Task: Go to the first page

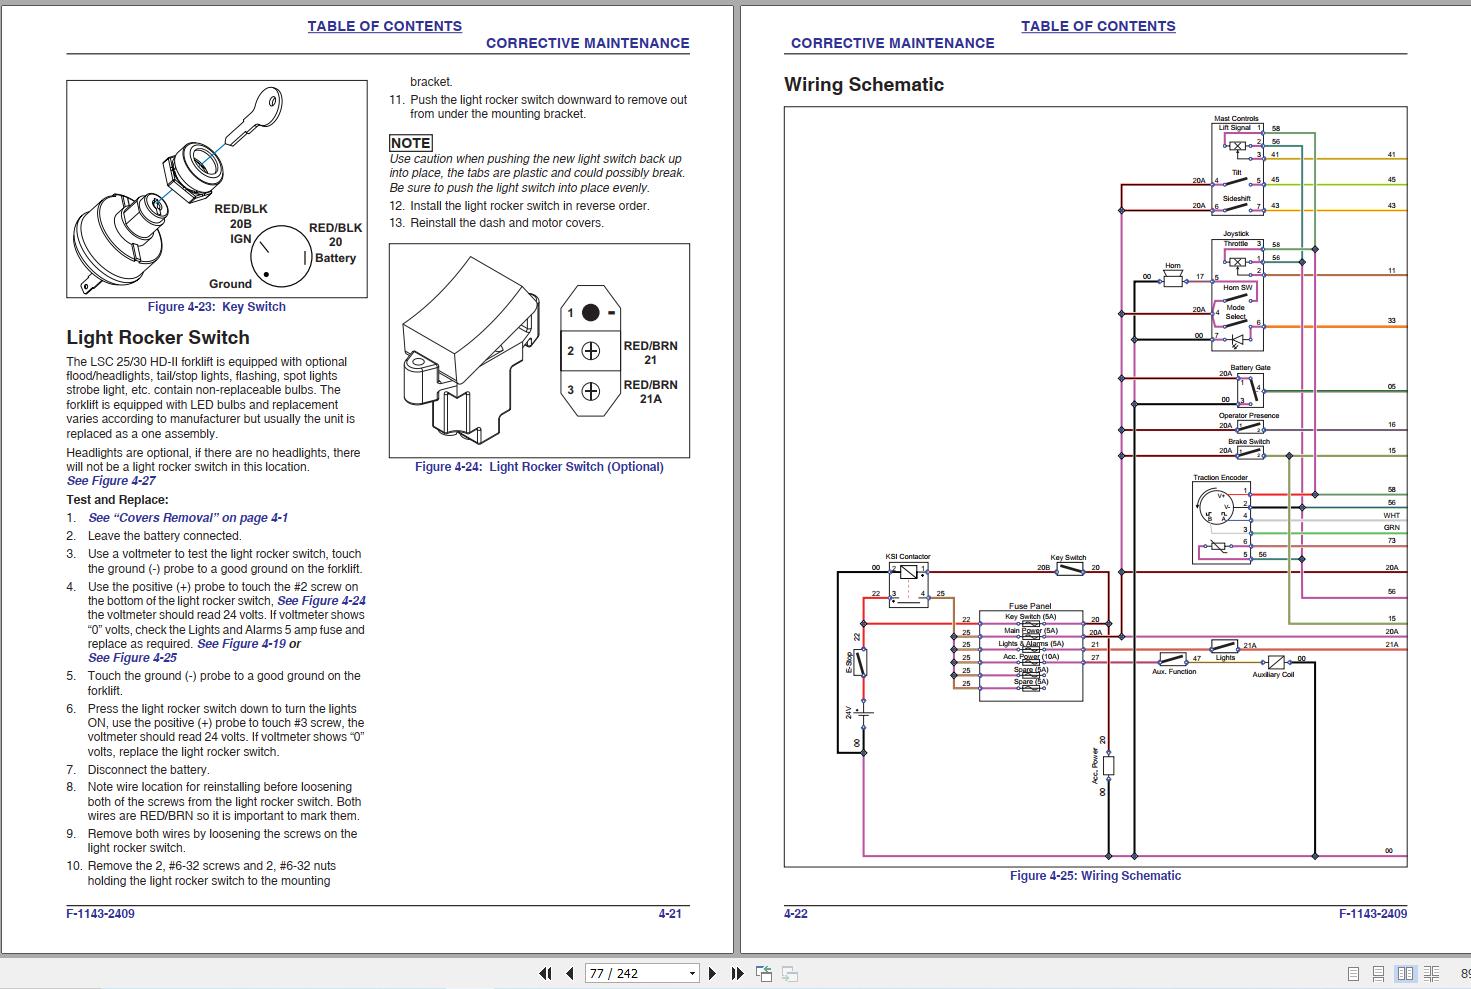Action: [545, 973]
